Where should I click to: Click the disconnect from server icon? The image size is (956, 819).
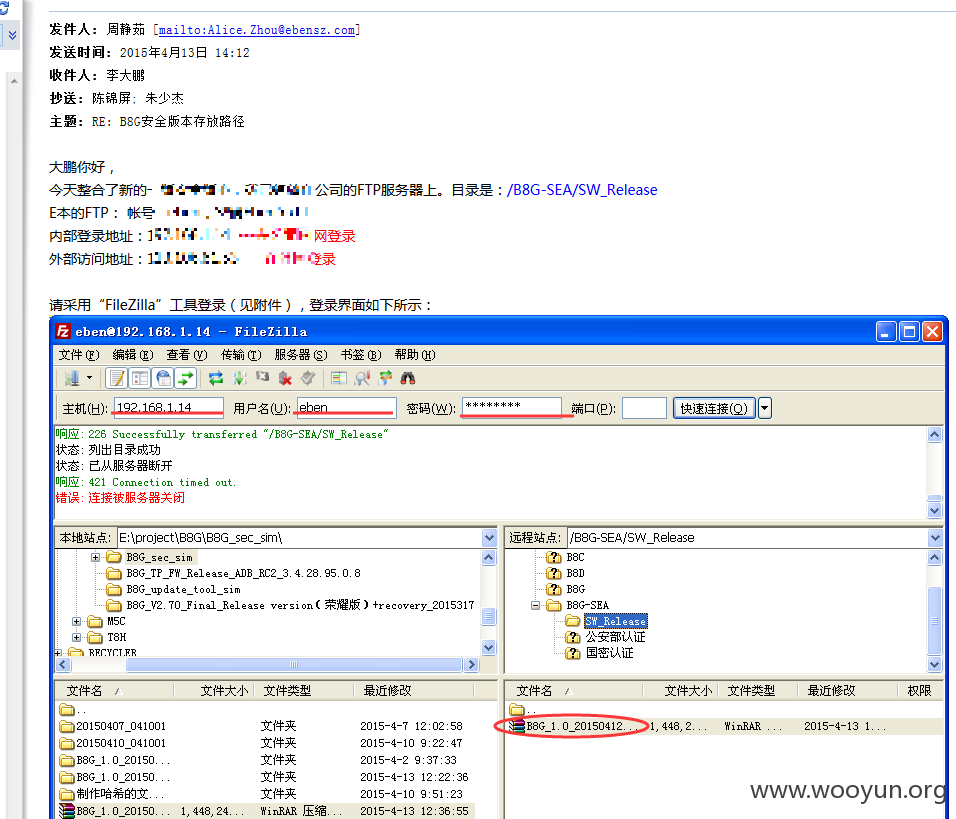tap(285, 379)
